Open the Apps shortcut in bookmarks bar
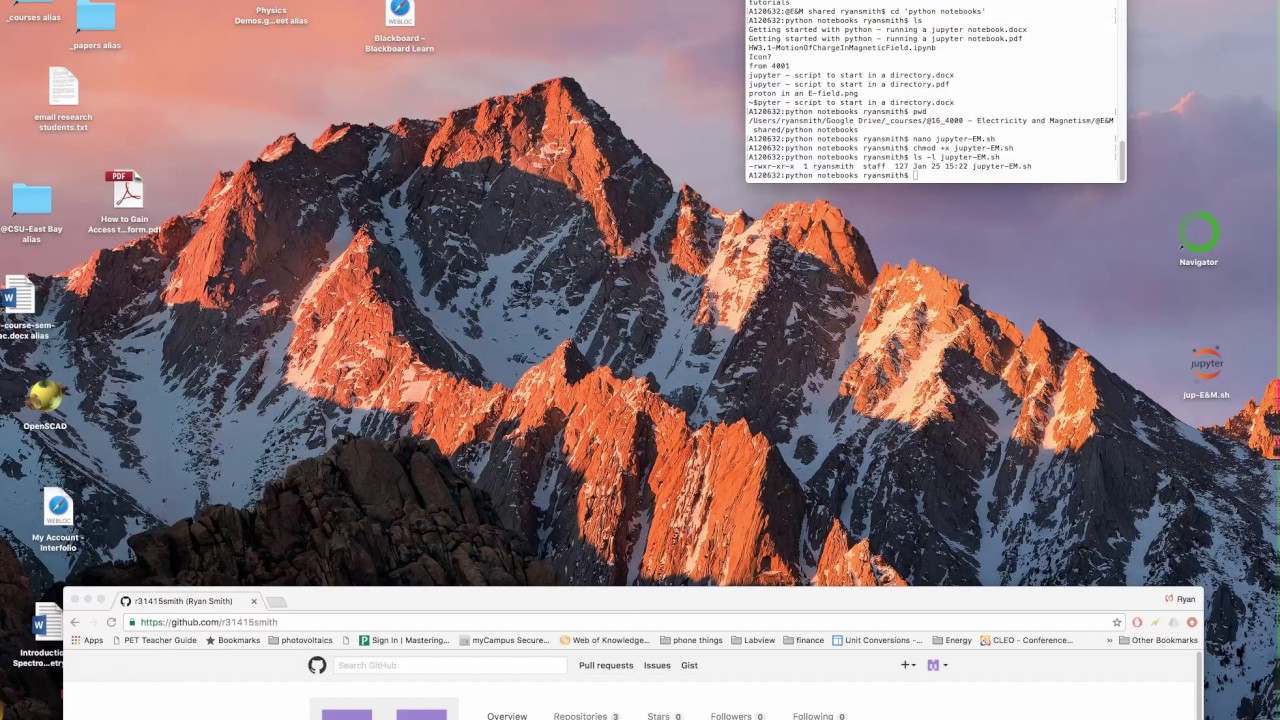 pos(87,640)
